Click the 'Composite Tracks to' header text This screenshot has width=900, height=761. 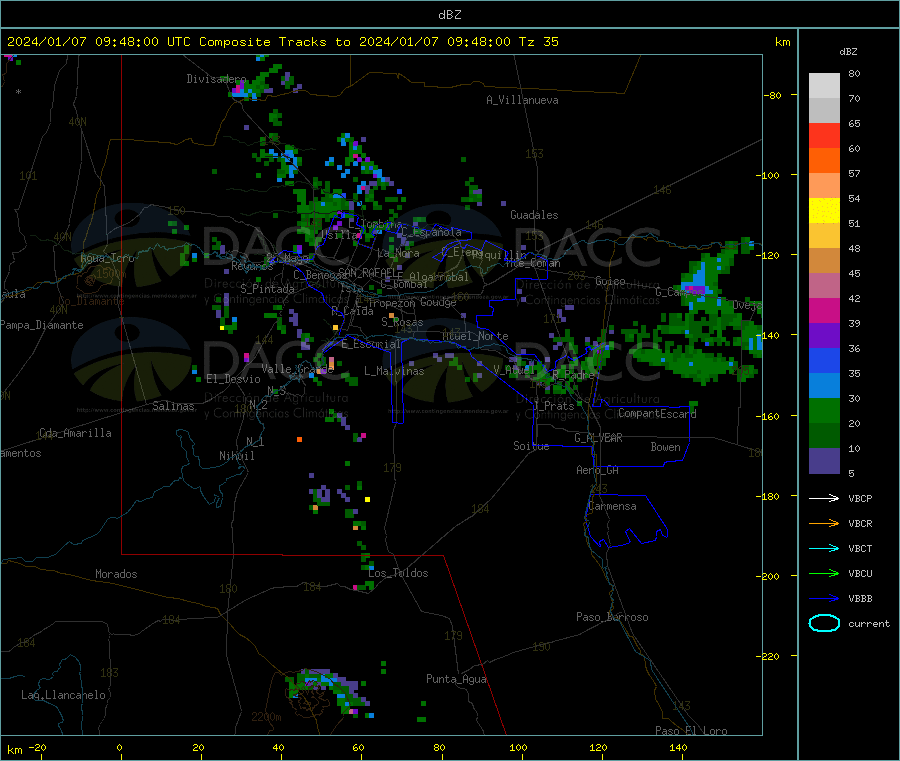275,42
